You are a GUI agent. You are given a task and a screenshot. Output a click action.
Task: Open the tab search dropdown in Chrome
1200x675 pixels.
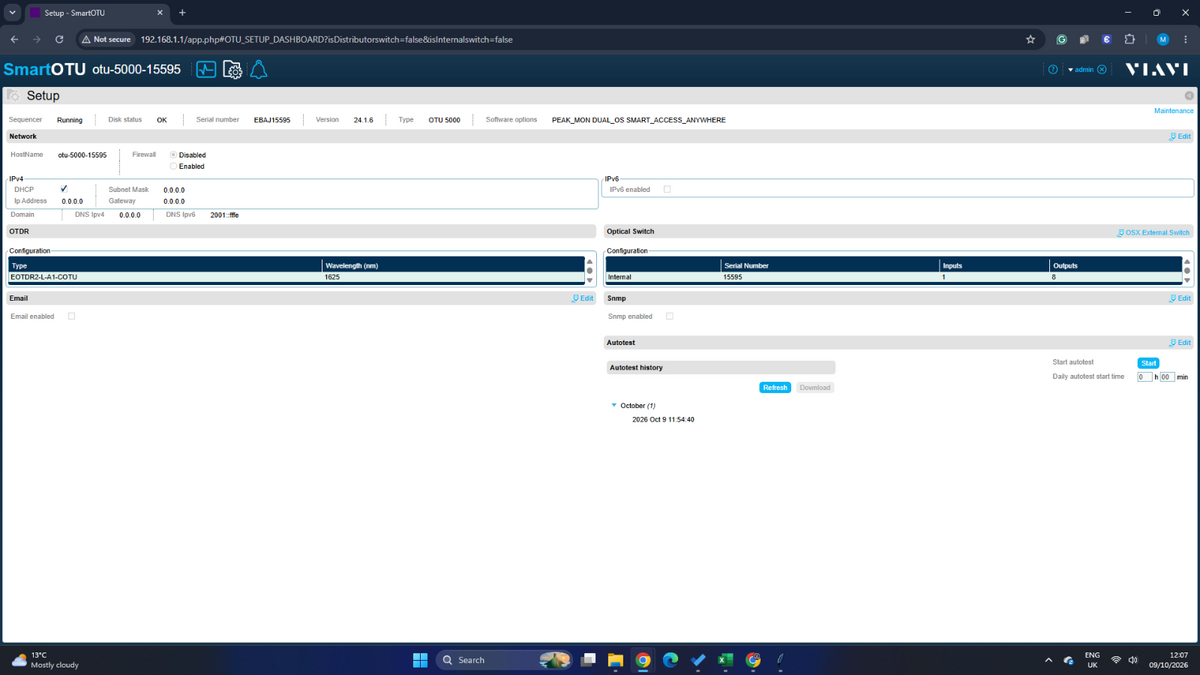pyautogui.click(x=12, y=12)
